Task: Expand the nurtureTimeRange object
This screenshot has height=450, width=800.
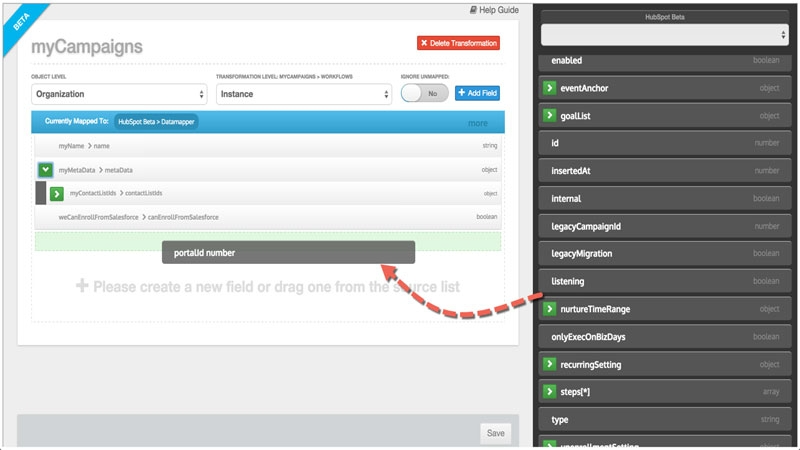Action: [549, 309]
